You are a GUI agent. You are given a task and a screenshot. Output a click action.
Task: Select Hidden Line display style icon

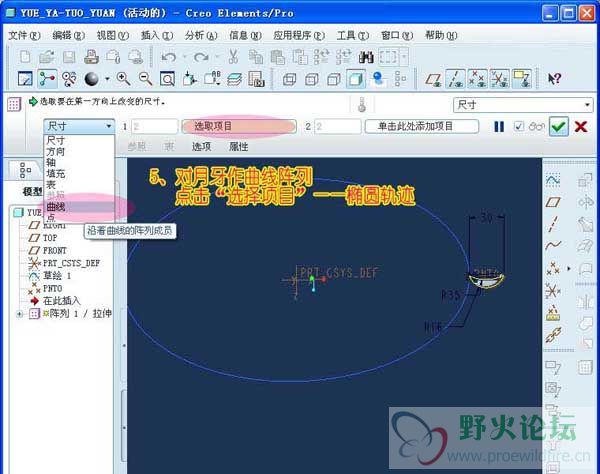(311, 79)
